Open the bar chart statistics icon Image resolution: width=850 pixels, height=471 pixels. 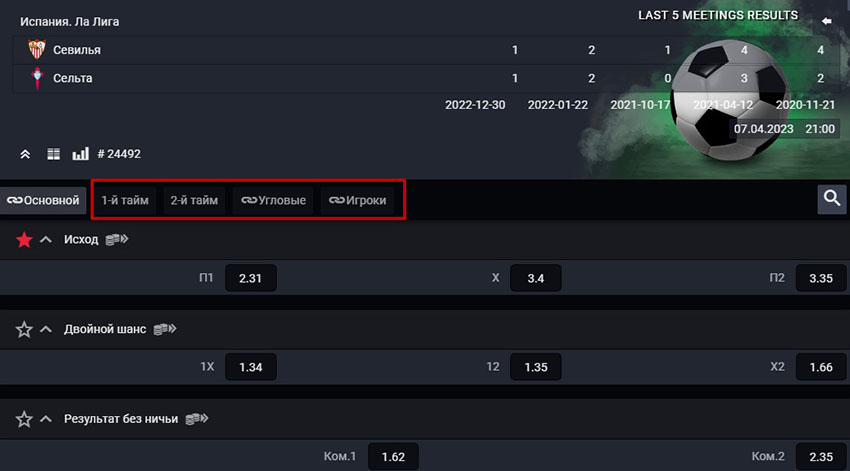click(x=80, y=154)
